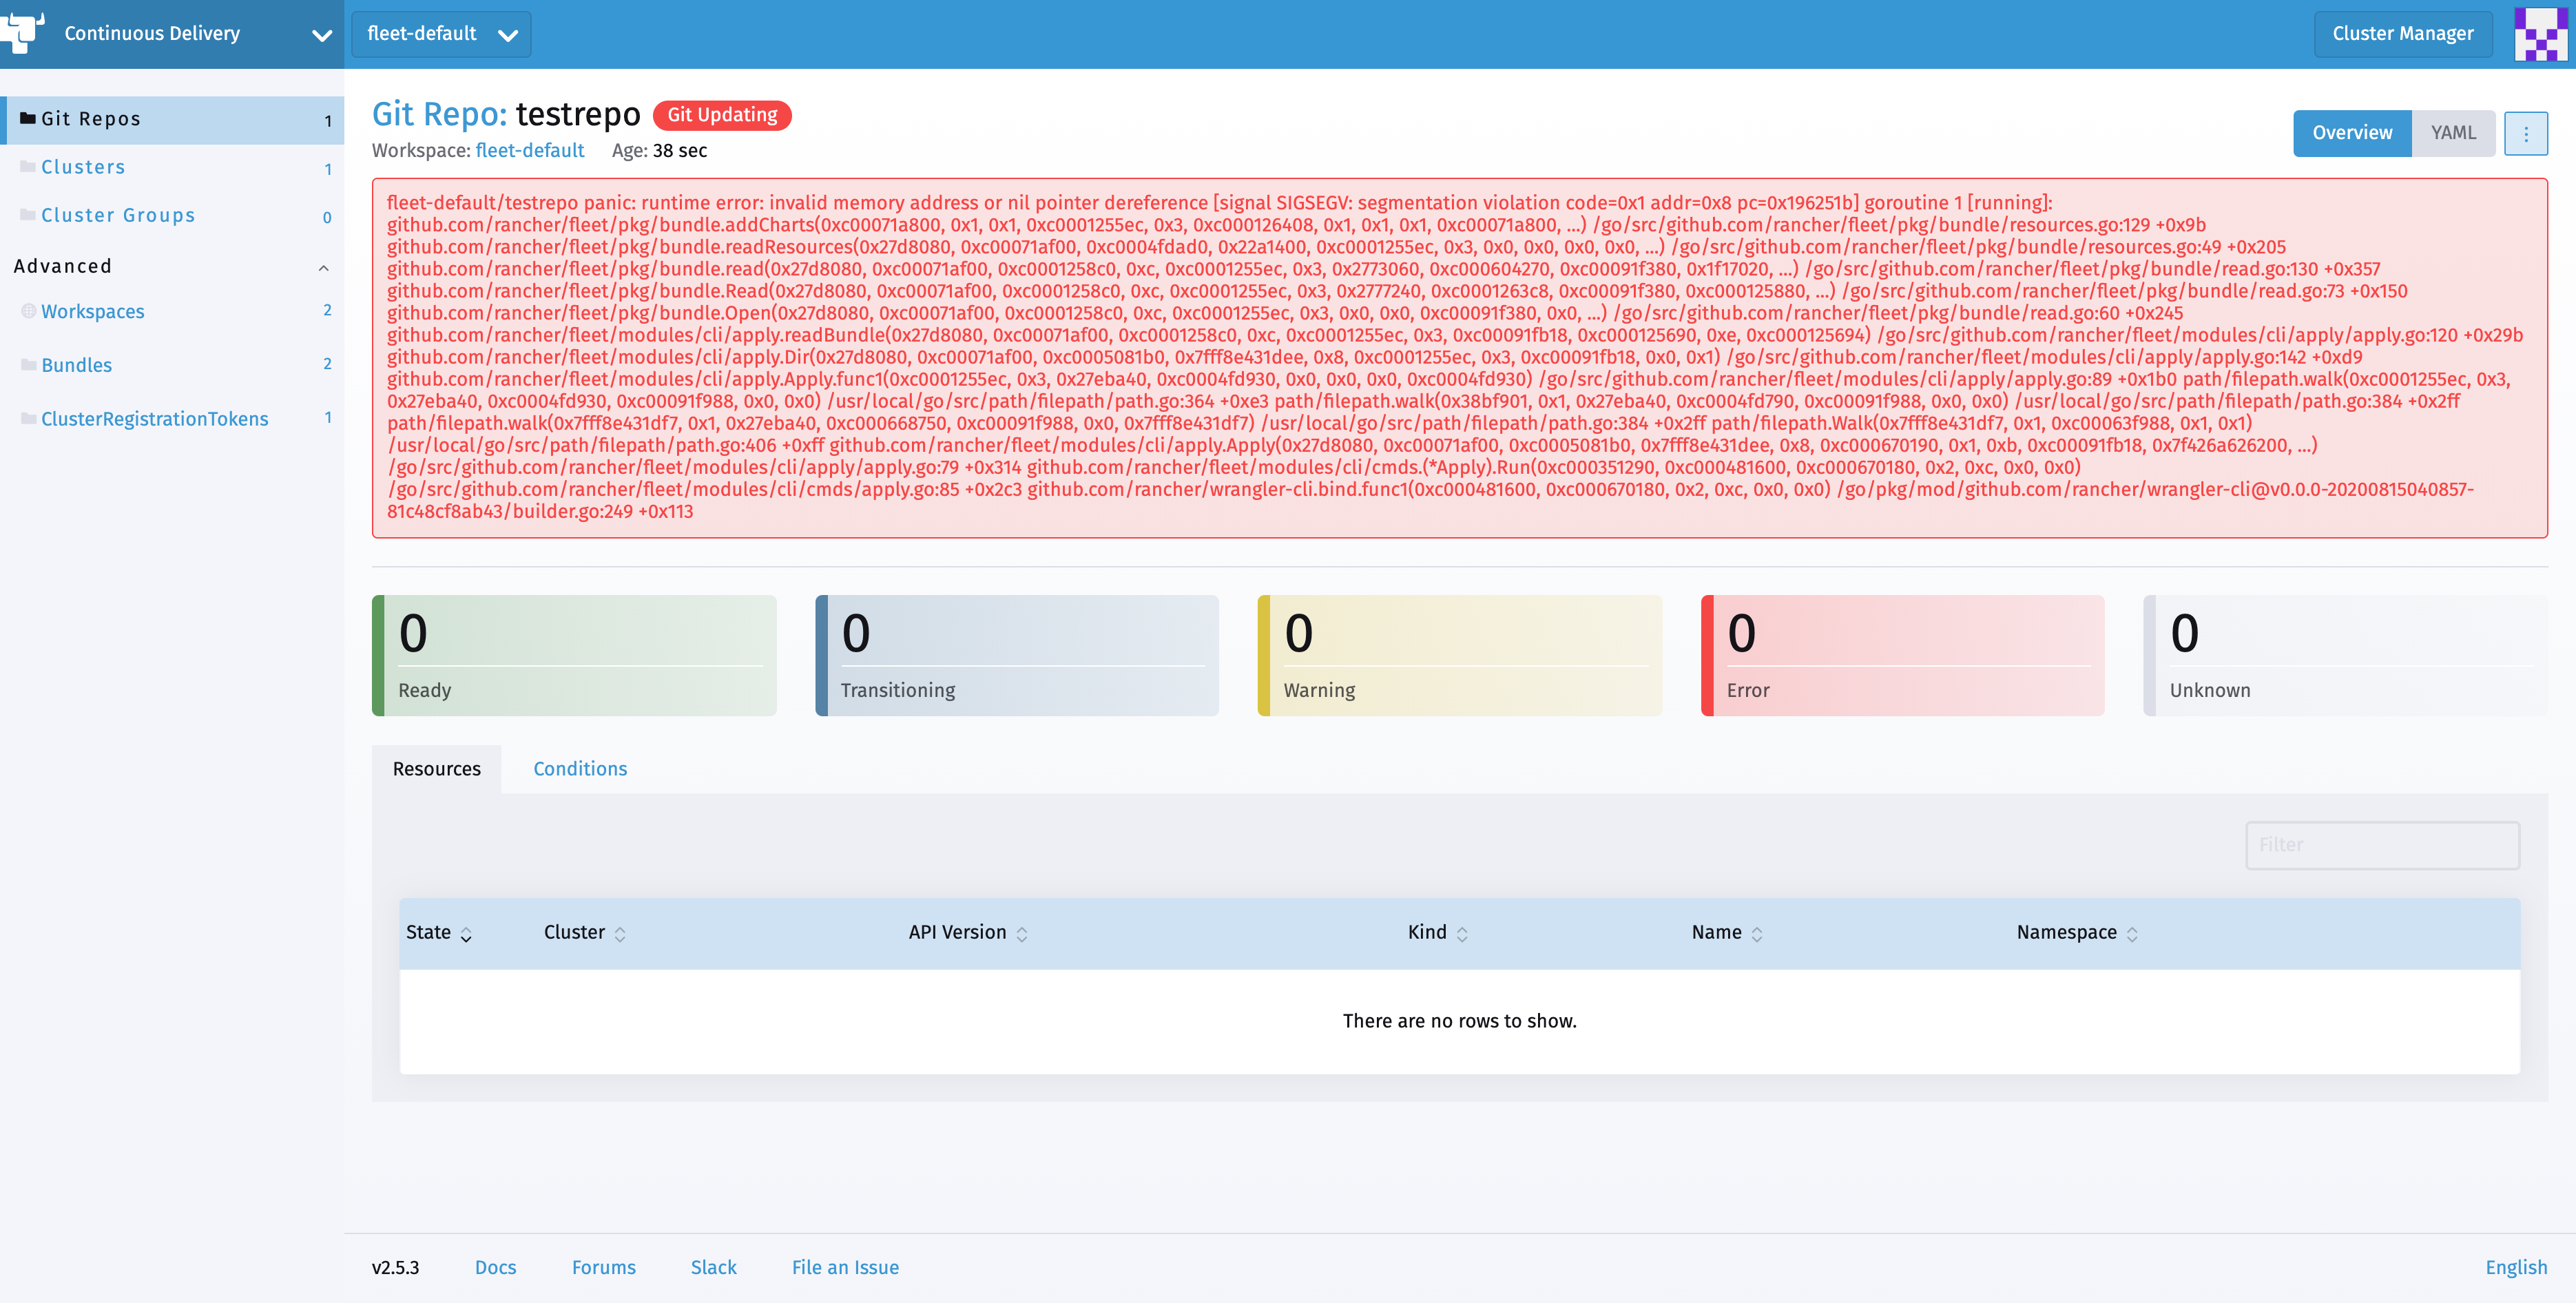Image resolution: width=2576 pixels, height=1303 pixels.
Task: Open the File an Issue link
Action: [844, 1267]
